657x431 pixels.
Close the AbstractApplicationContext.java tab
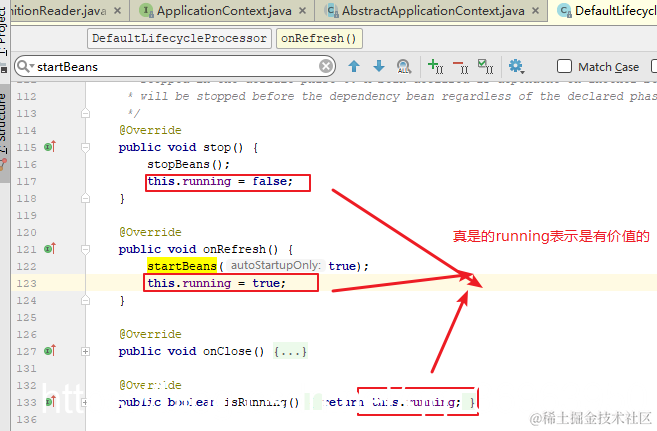(535, 10)
